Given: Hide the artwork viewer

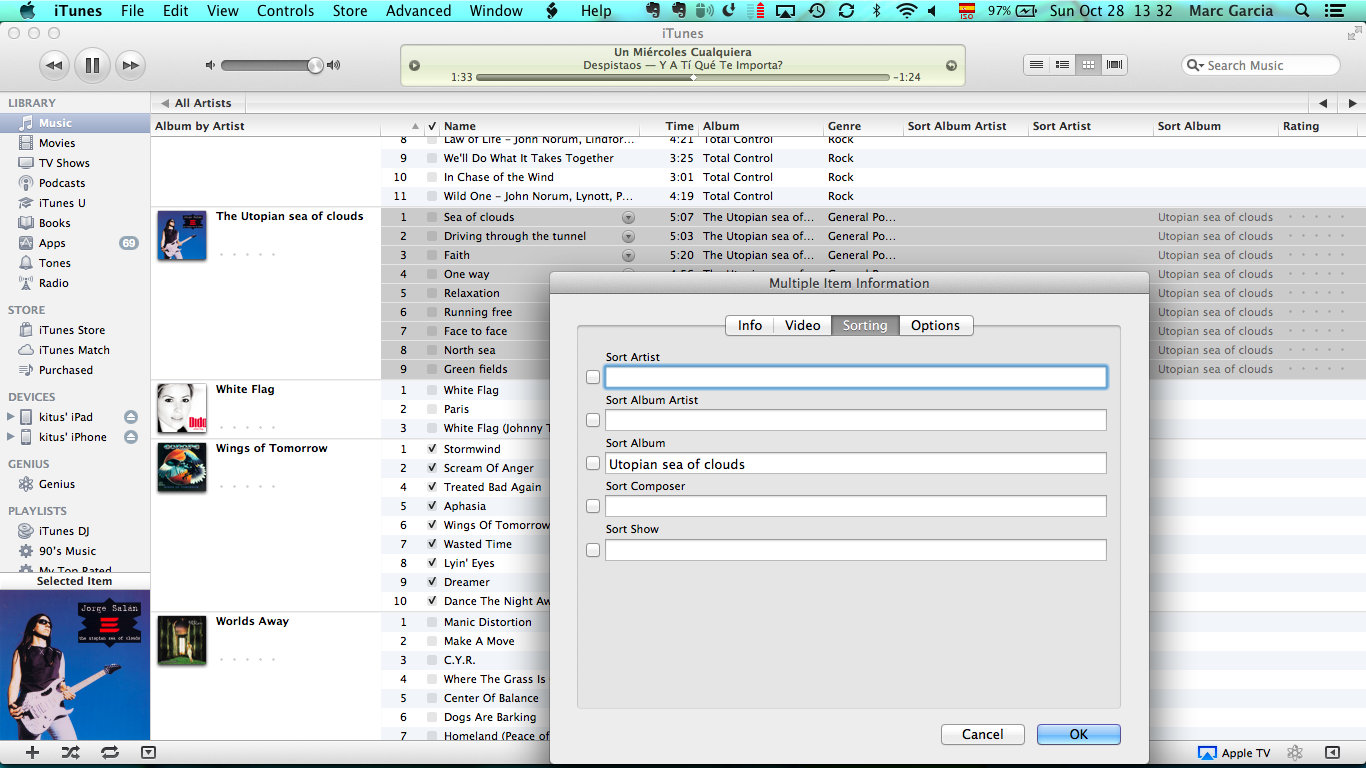Looking at the screenshot, I should click(148, 753).
